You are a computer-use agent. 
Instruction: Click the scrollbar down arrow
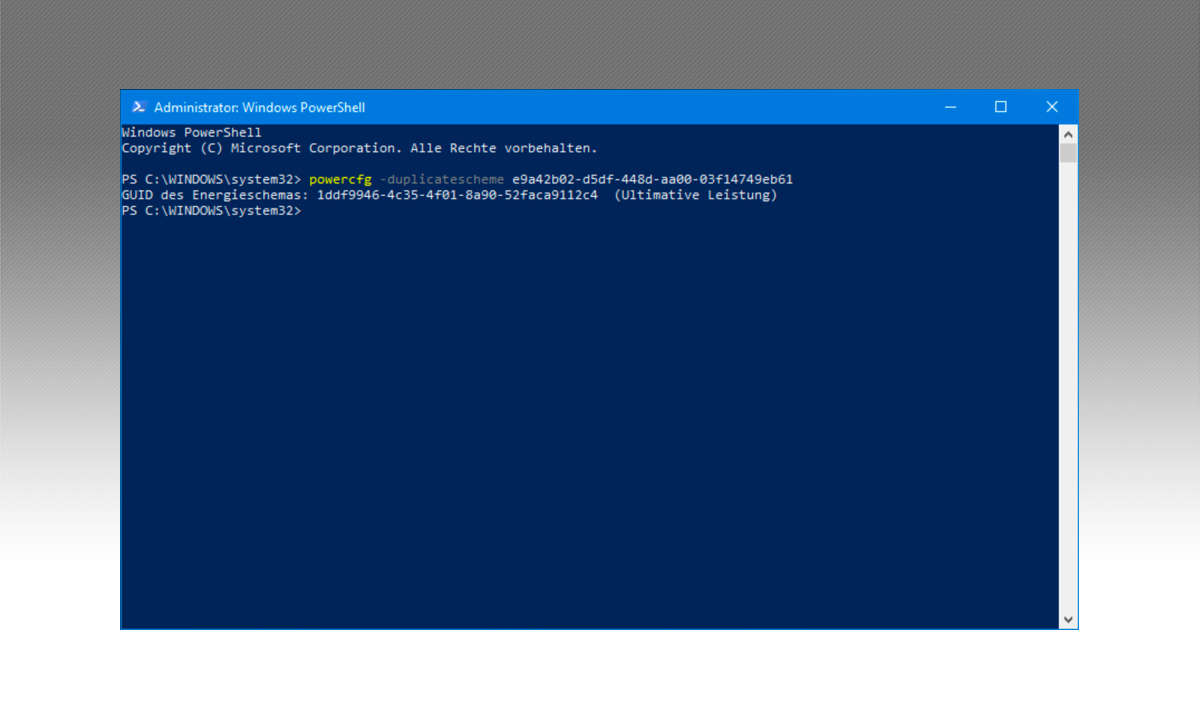(1068, 620)
